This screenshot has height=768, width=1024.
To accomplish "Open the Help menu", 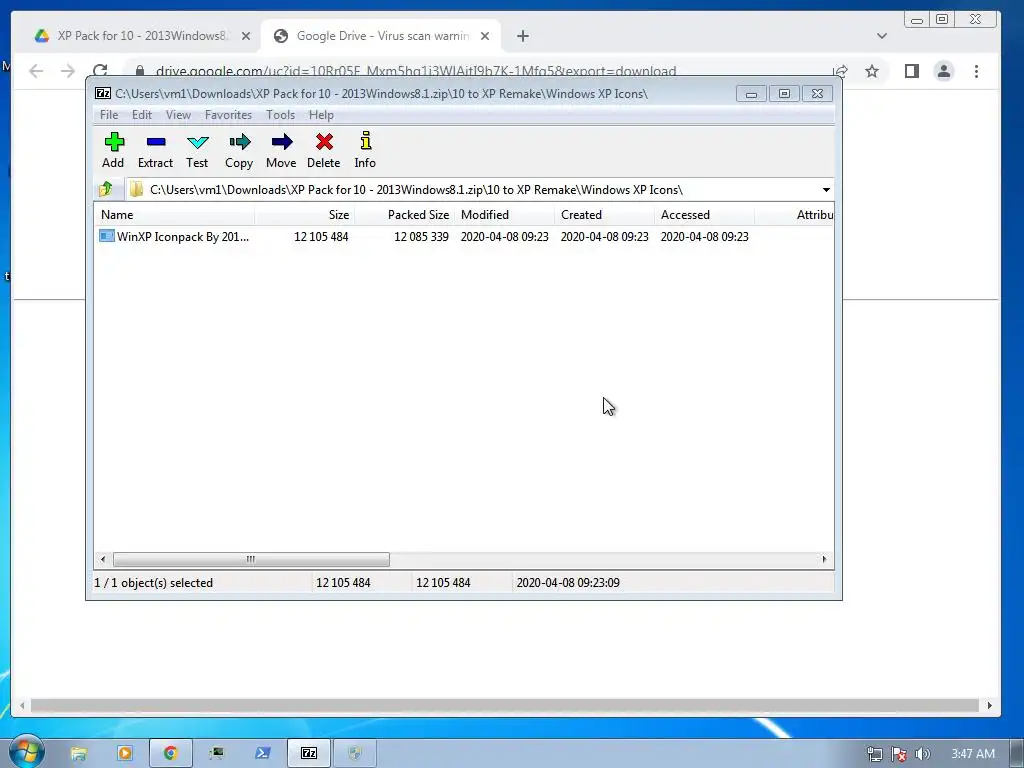I will coord(321,115).
